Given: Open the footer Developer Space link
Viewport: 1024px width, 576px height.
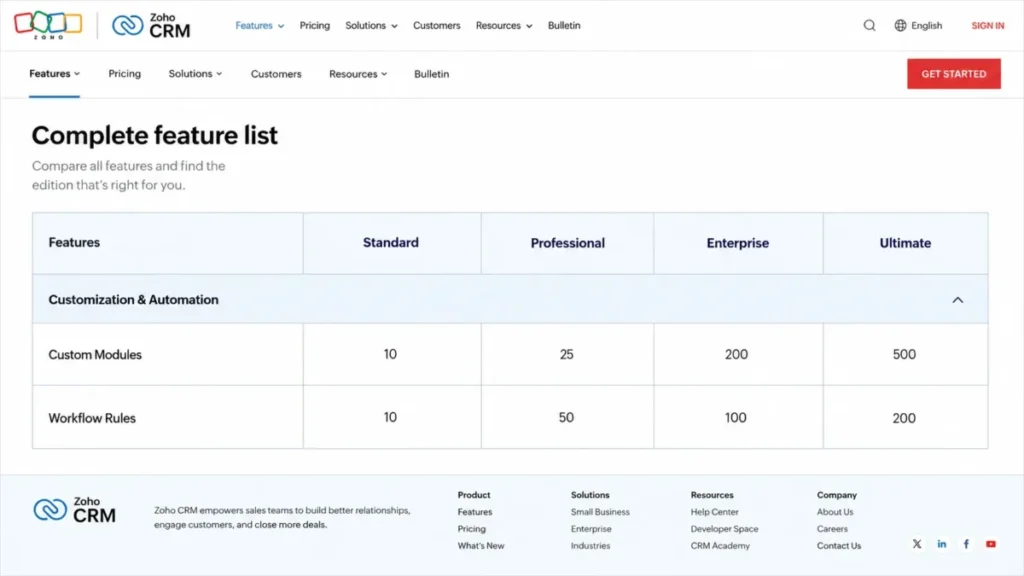Looking at the screenshot, I should click(724, 529).
